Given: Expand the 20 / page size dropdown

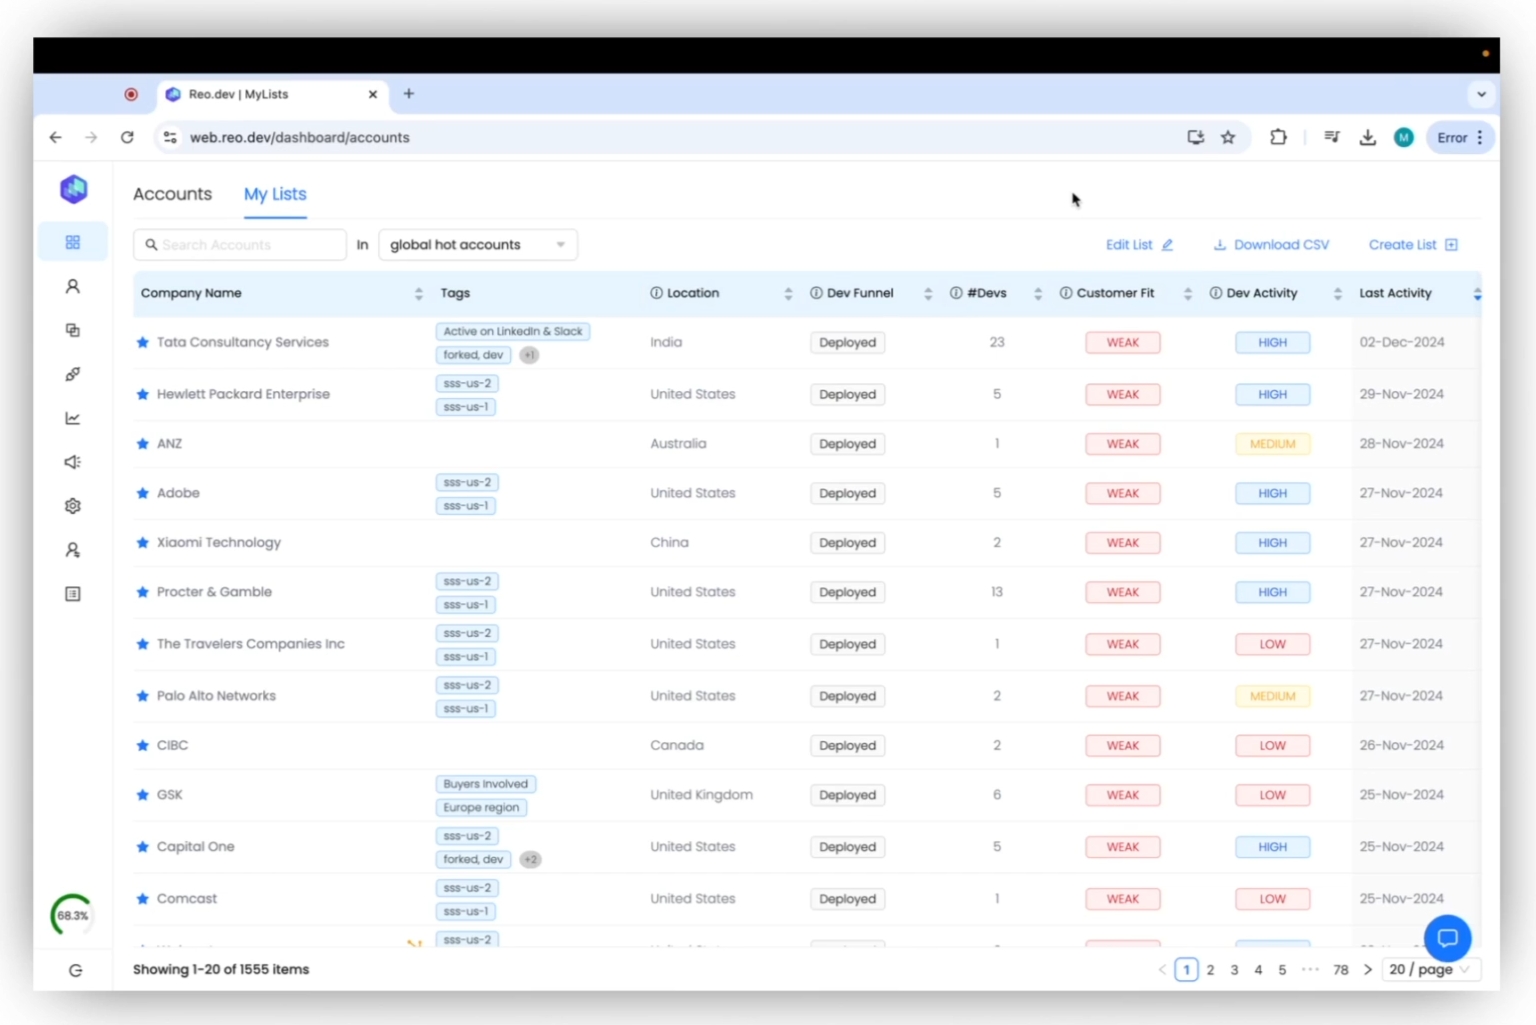Looking at the screenshot, I should [x=1430, y=969].
